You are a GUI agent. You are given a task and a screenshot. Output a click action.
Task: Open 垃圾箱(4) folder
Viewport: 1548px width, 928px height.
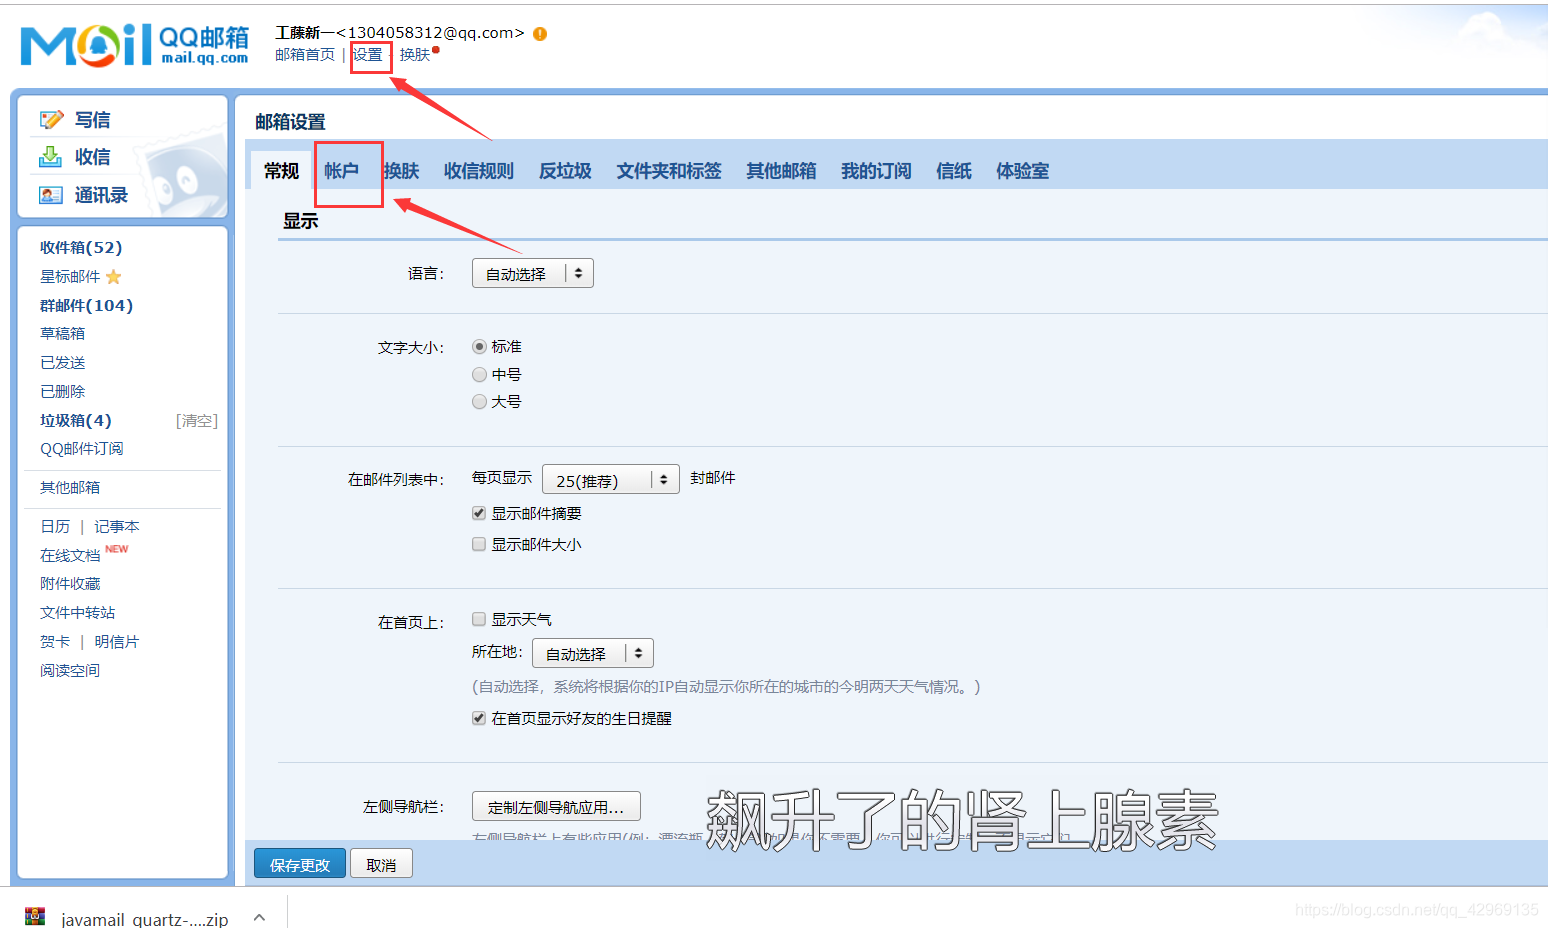click(x=76, y=421)
